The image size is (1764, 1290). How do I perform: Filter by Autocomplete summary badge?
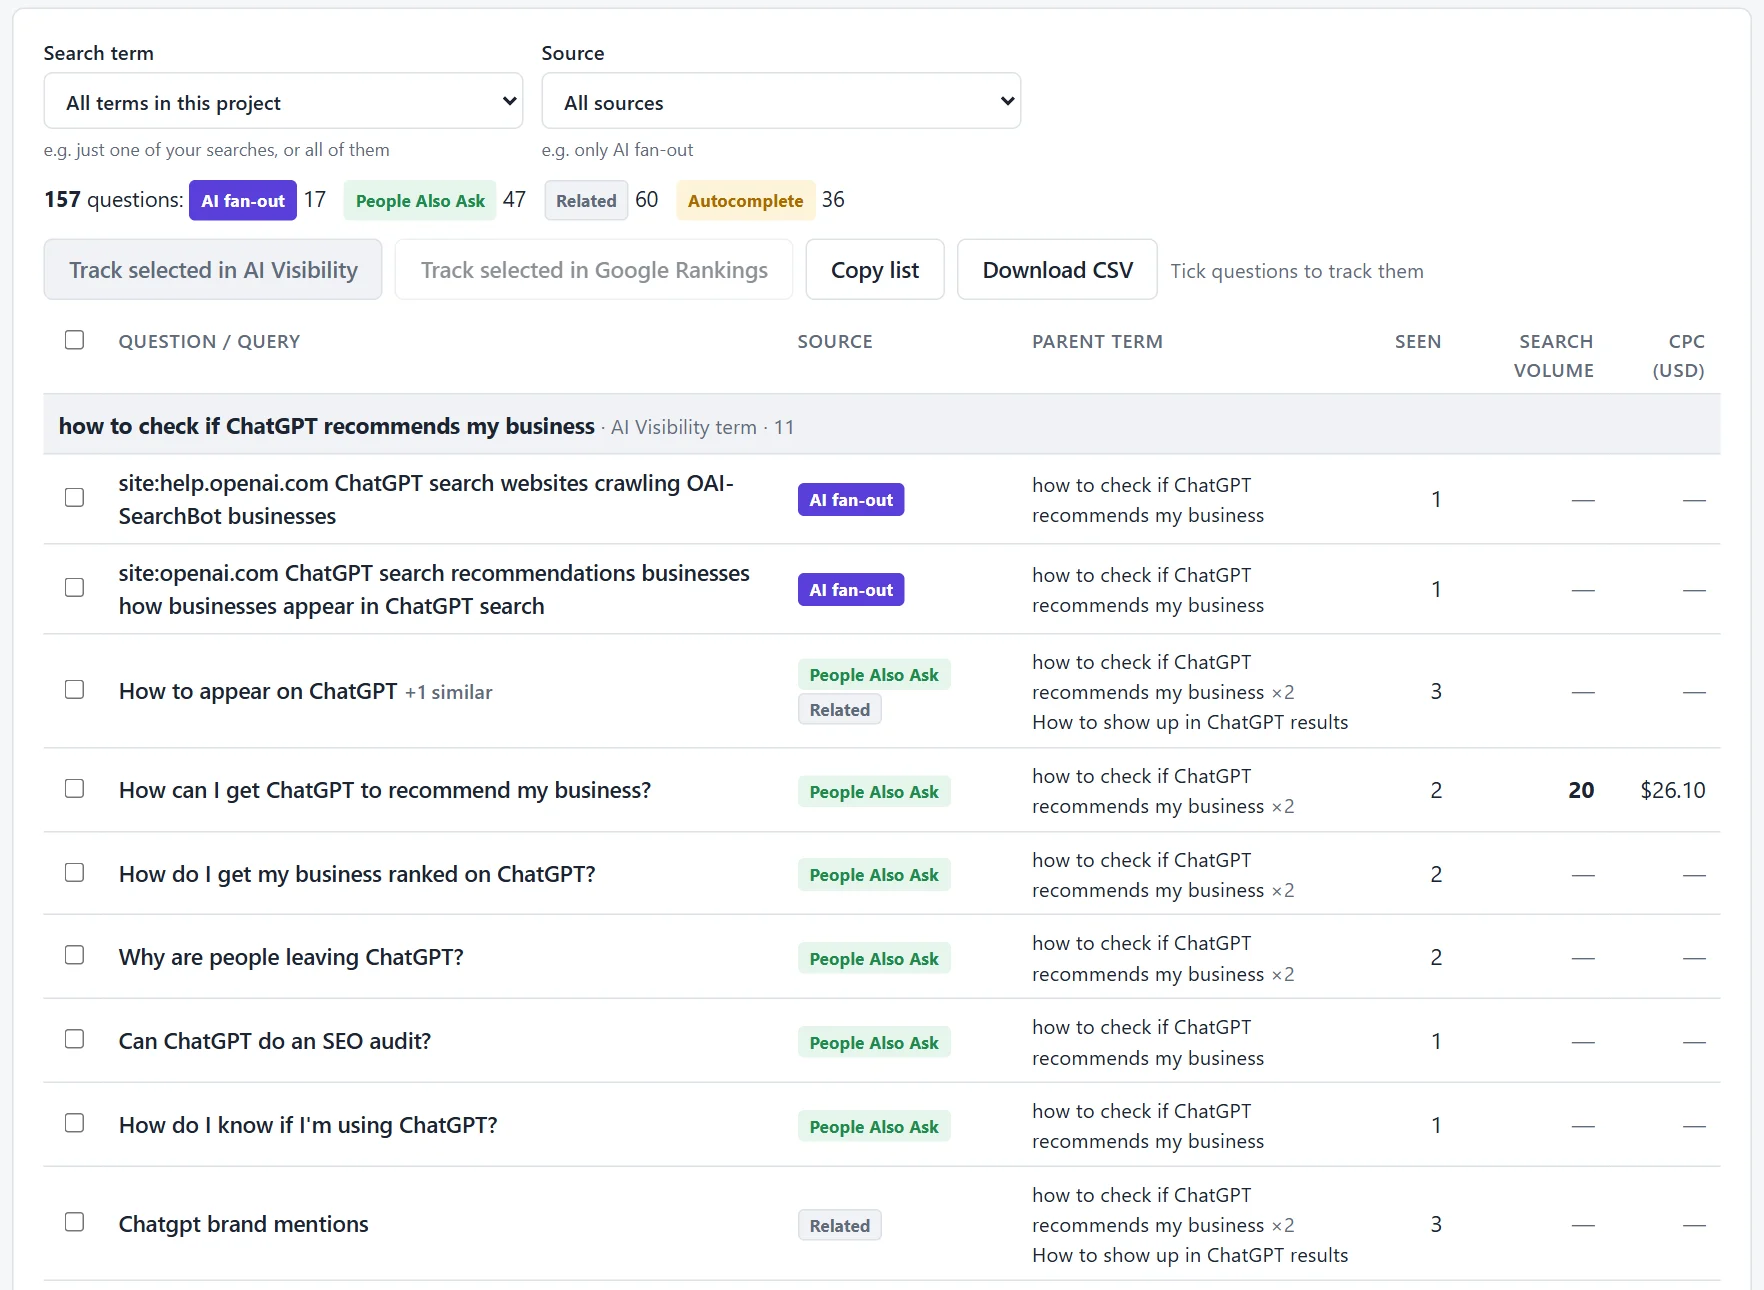pyautogui.click(x=745, y=200)
